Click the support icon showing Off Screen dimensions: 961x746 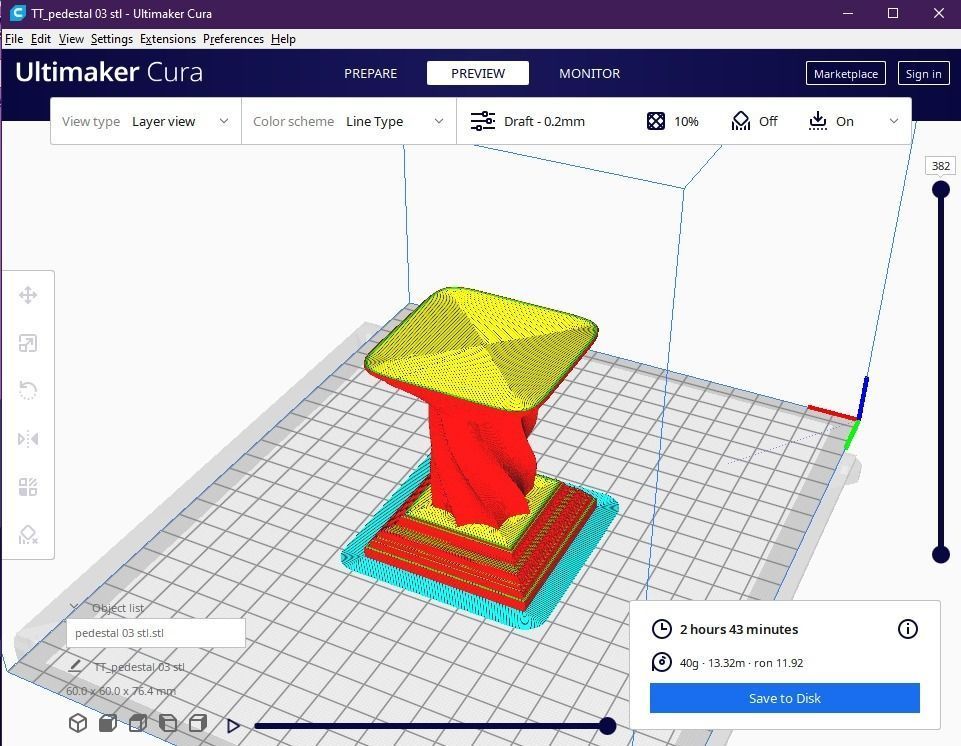point(741,121)
